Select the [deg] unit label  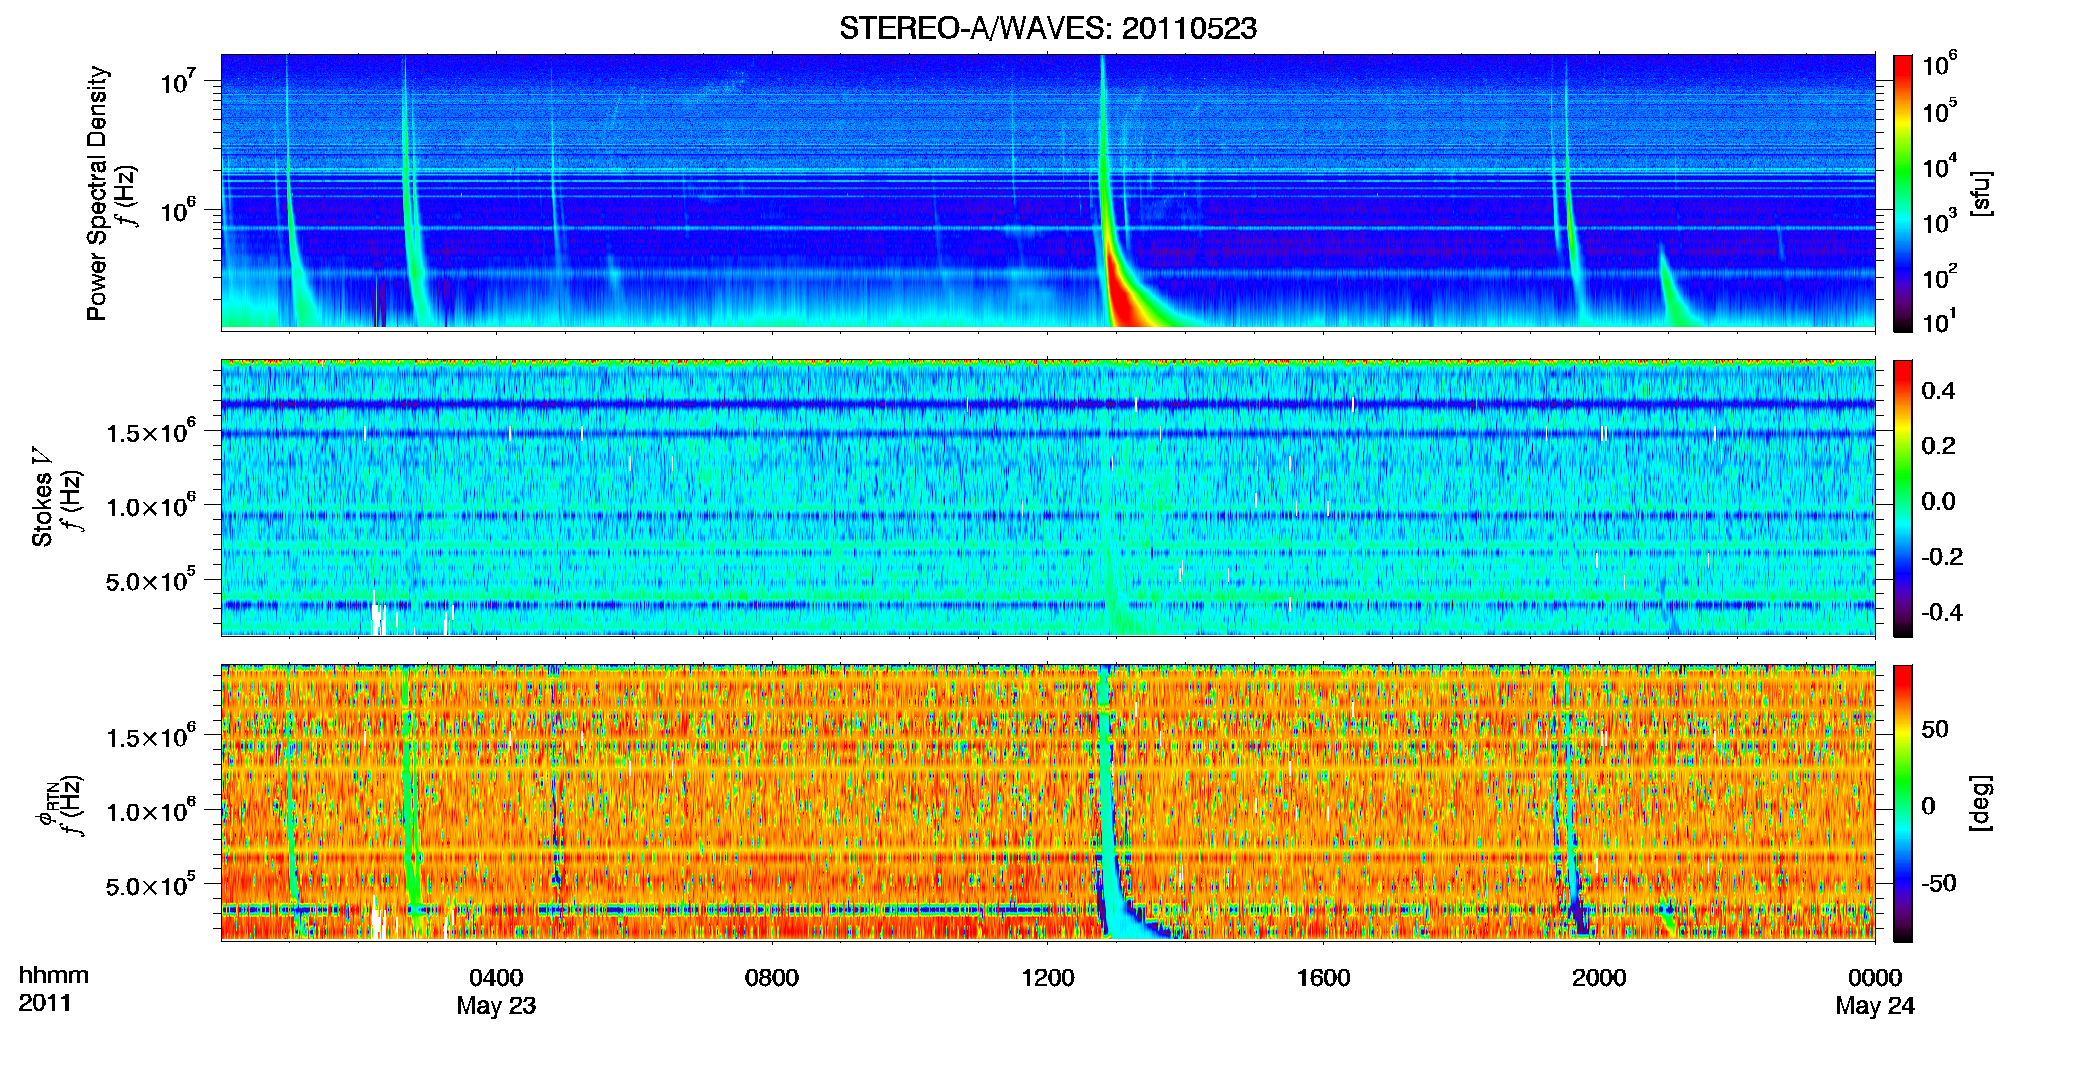coord(1981,803)
